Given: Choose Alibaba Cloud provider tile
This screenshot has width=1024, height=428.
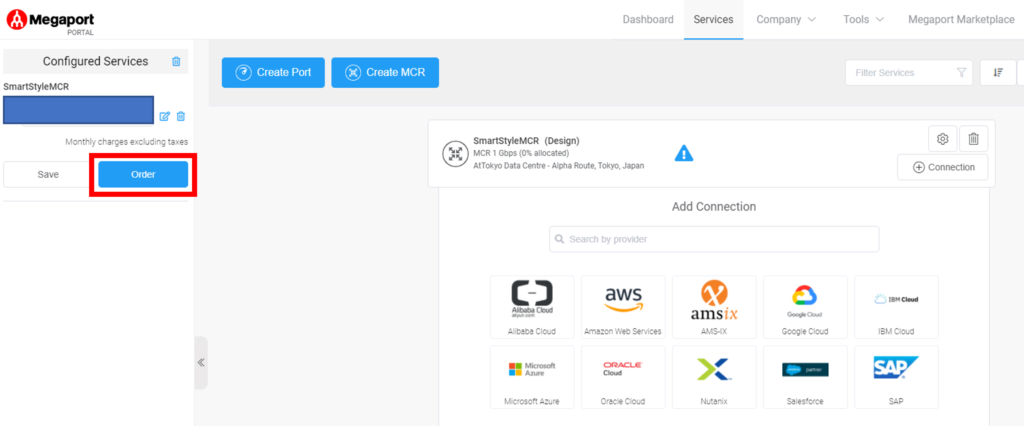Looking at the screenshot, I should (532, 308).
